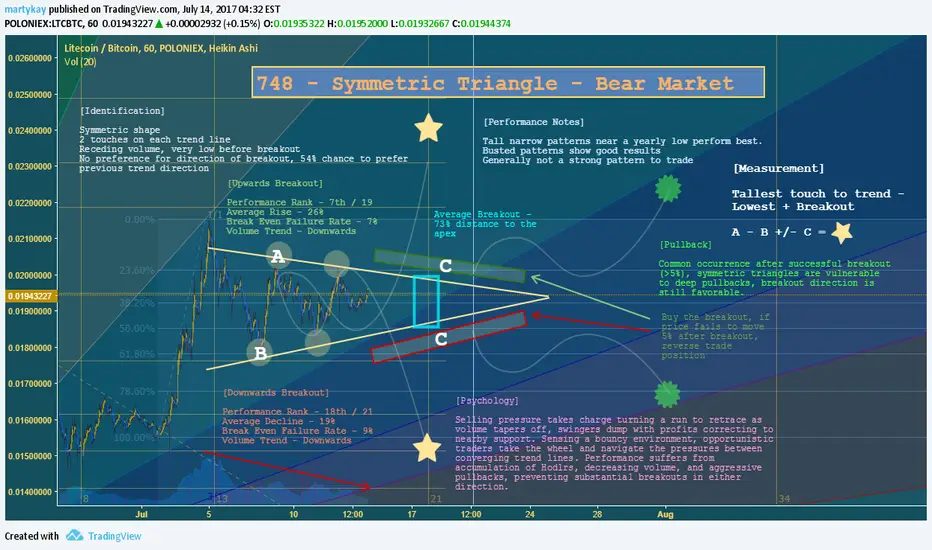Select the [Identification] heading text
932x550 pixels.
[x=122, y=111]
